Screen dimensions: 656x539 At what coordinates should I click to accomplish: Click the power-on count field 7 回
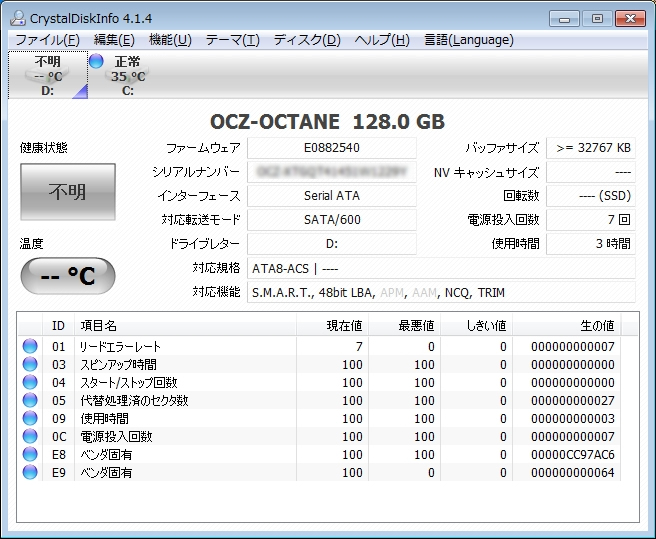pos(591,220)
